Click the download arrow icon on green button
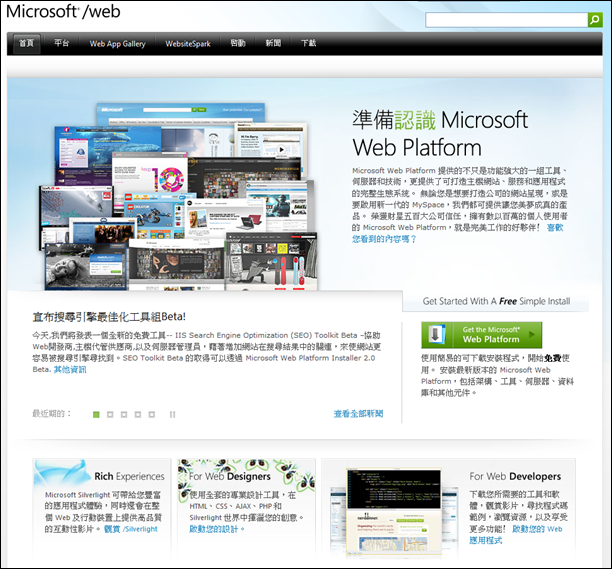The width and height of the screenshot is (612, 569). point(436,334)
